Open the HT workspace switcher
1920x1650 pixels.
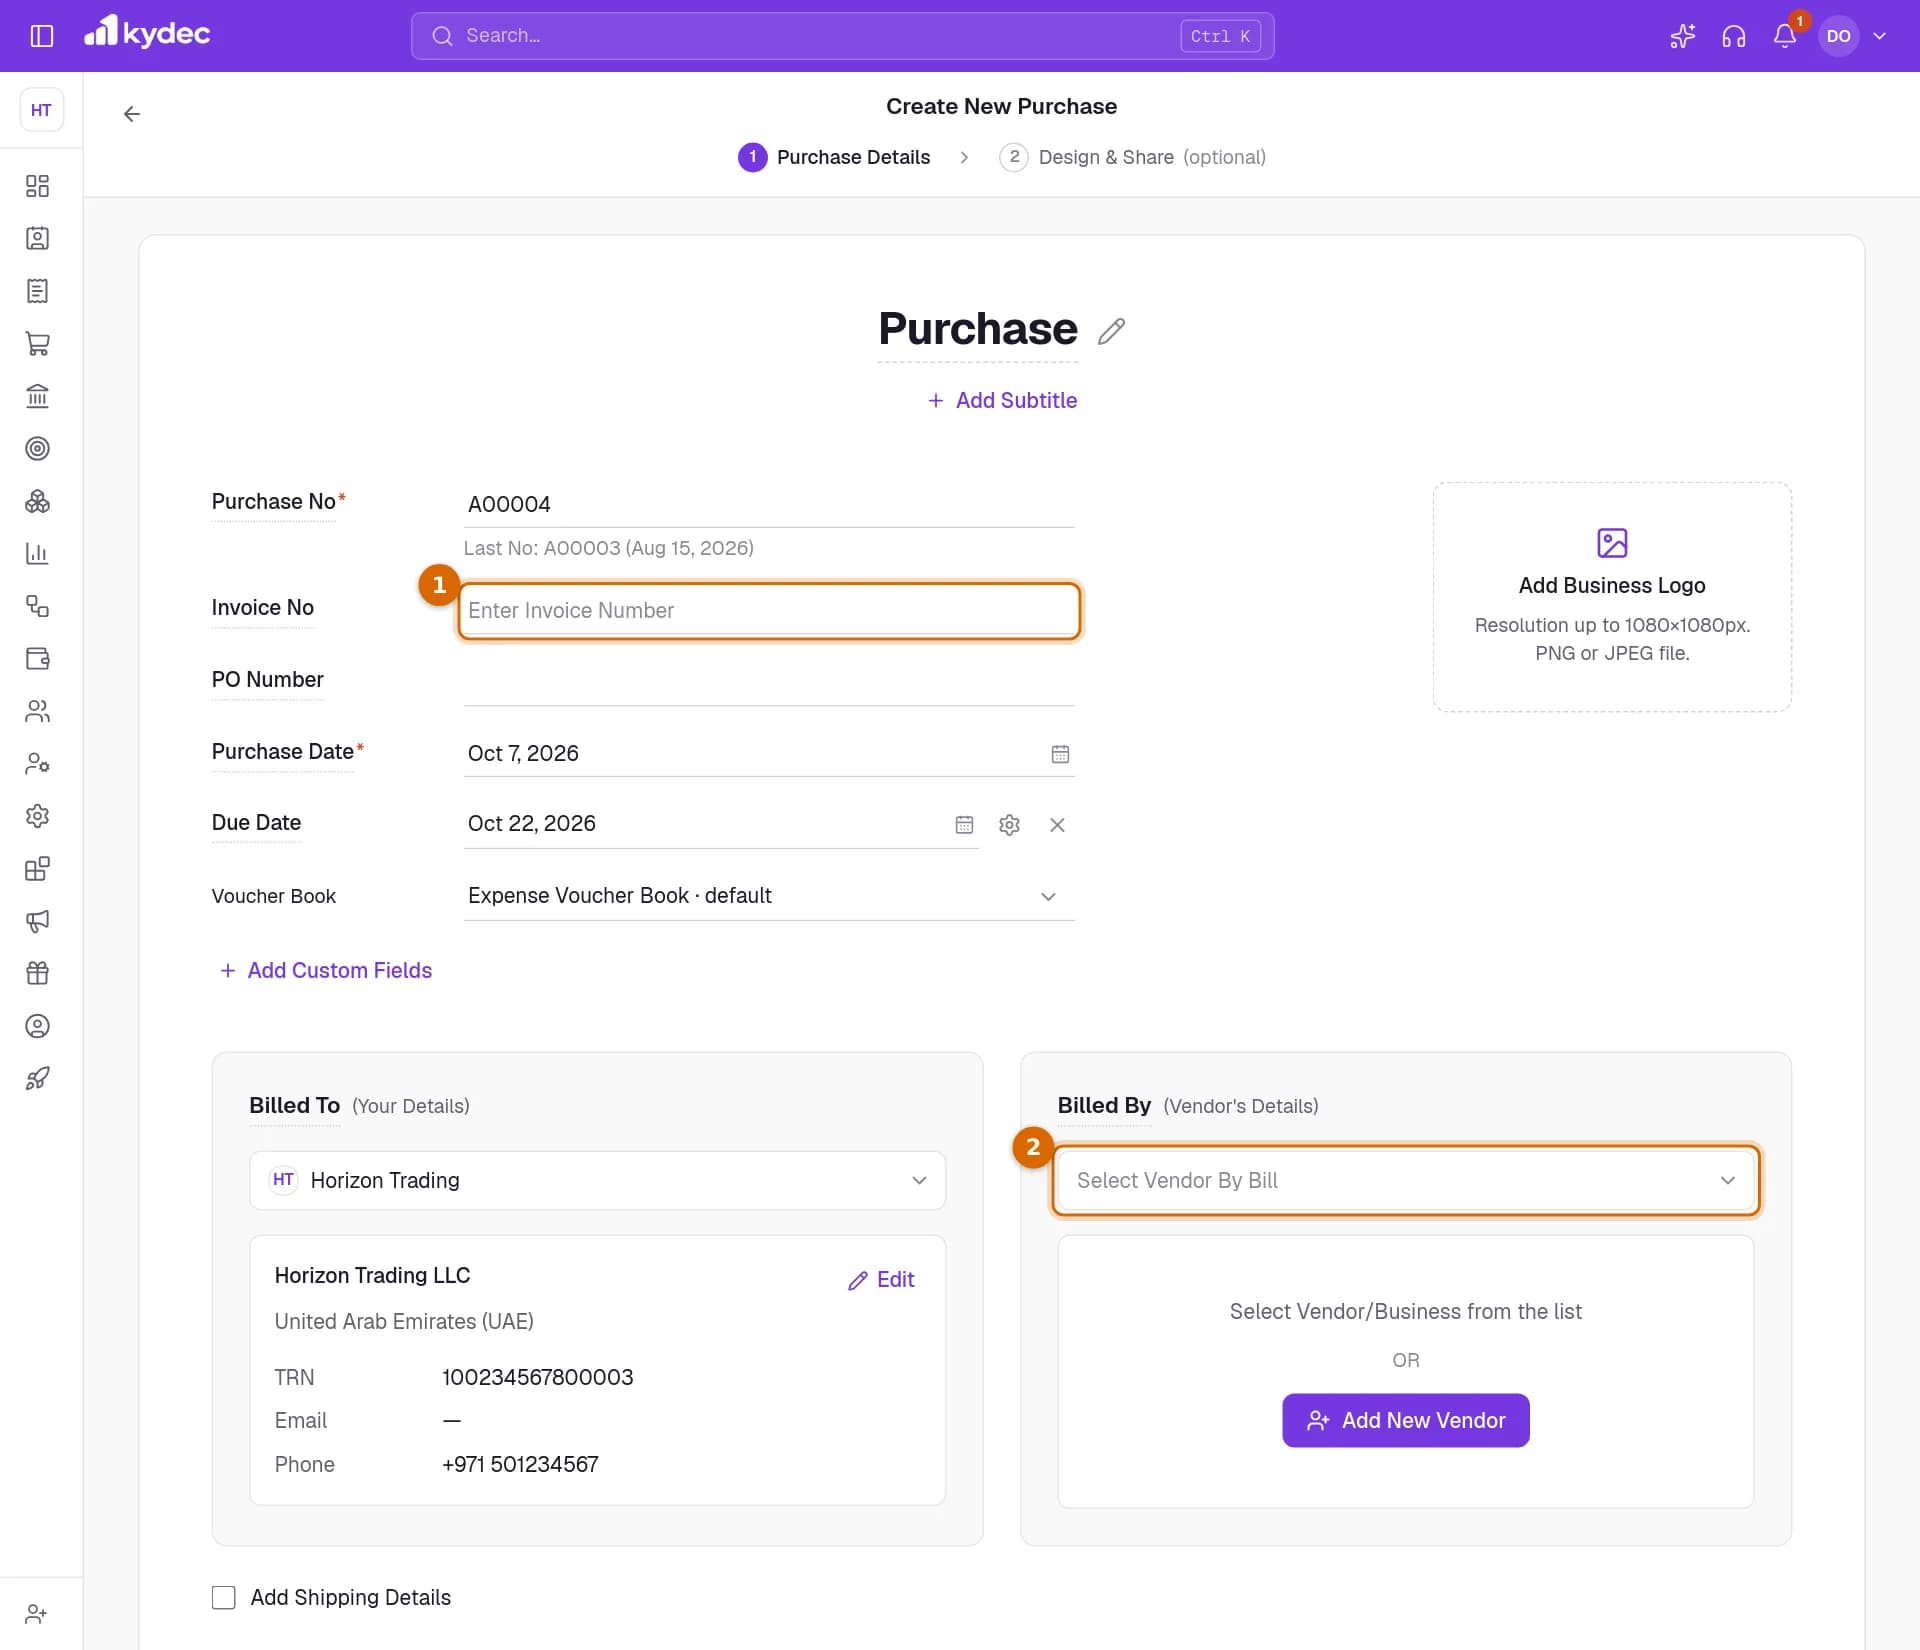(41, 110)
